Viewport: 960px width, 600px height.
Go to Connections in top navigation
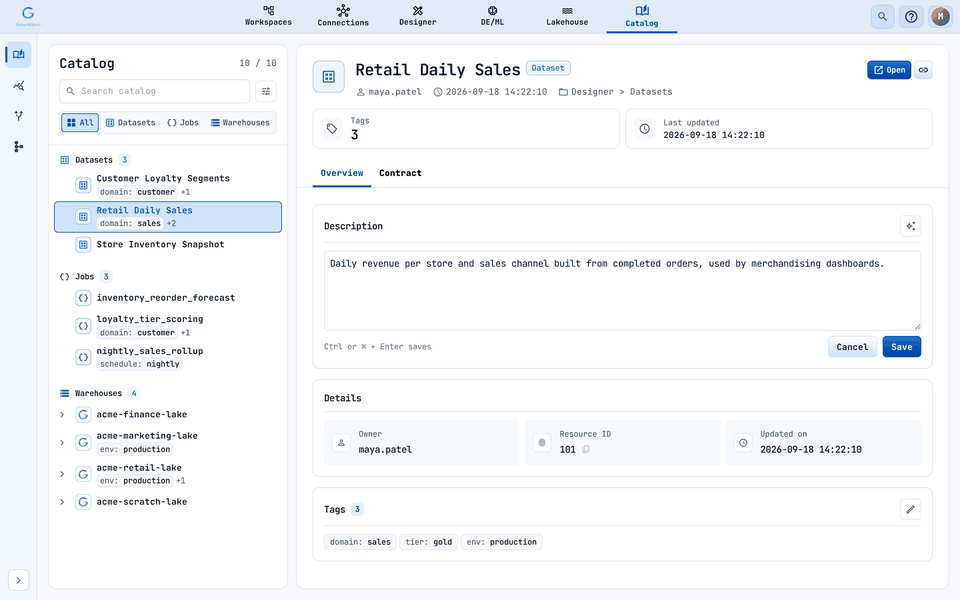[343, 16]
